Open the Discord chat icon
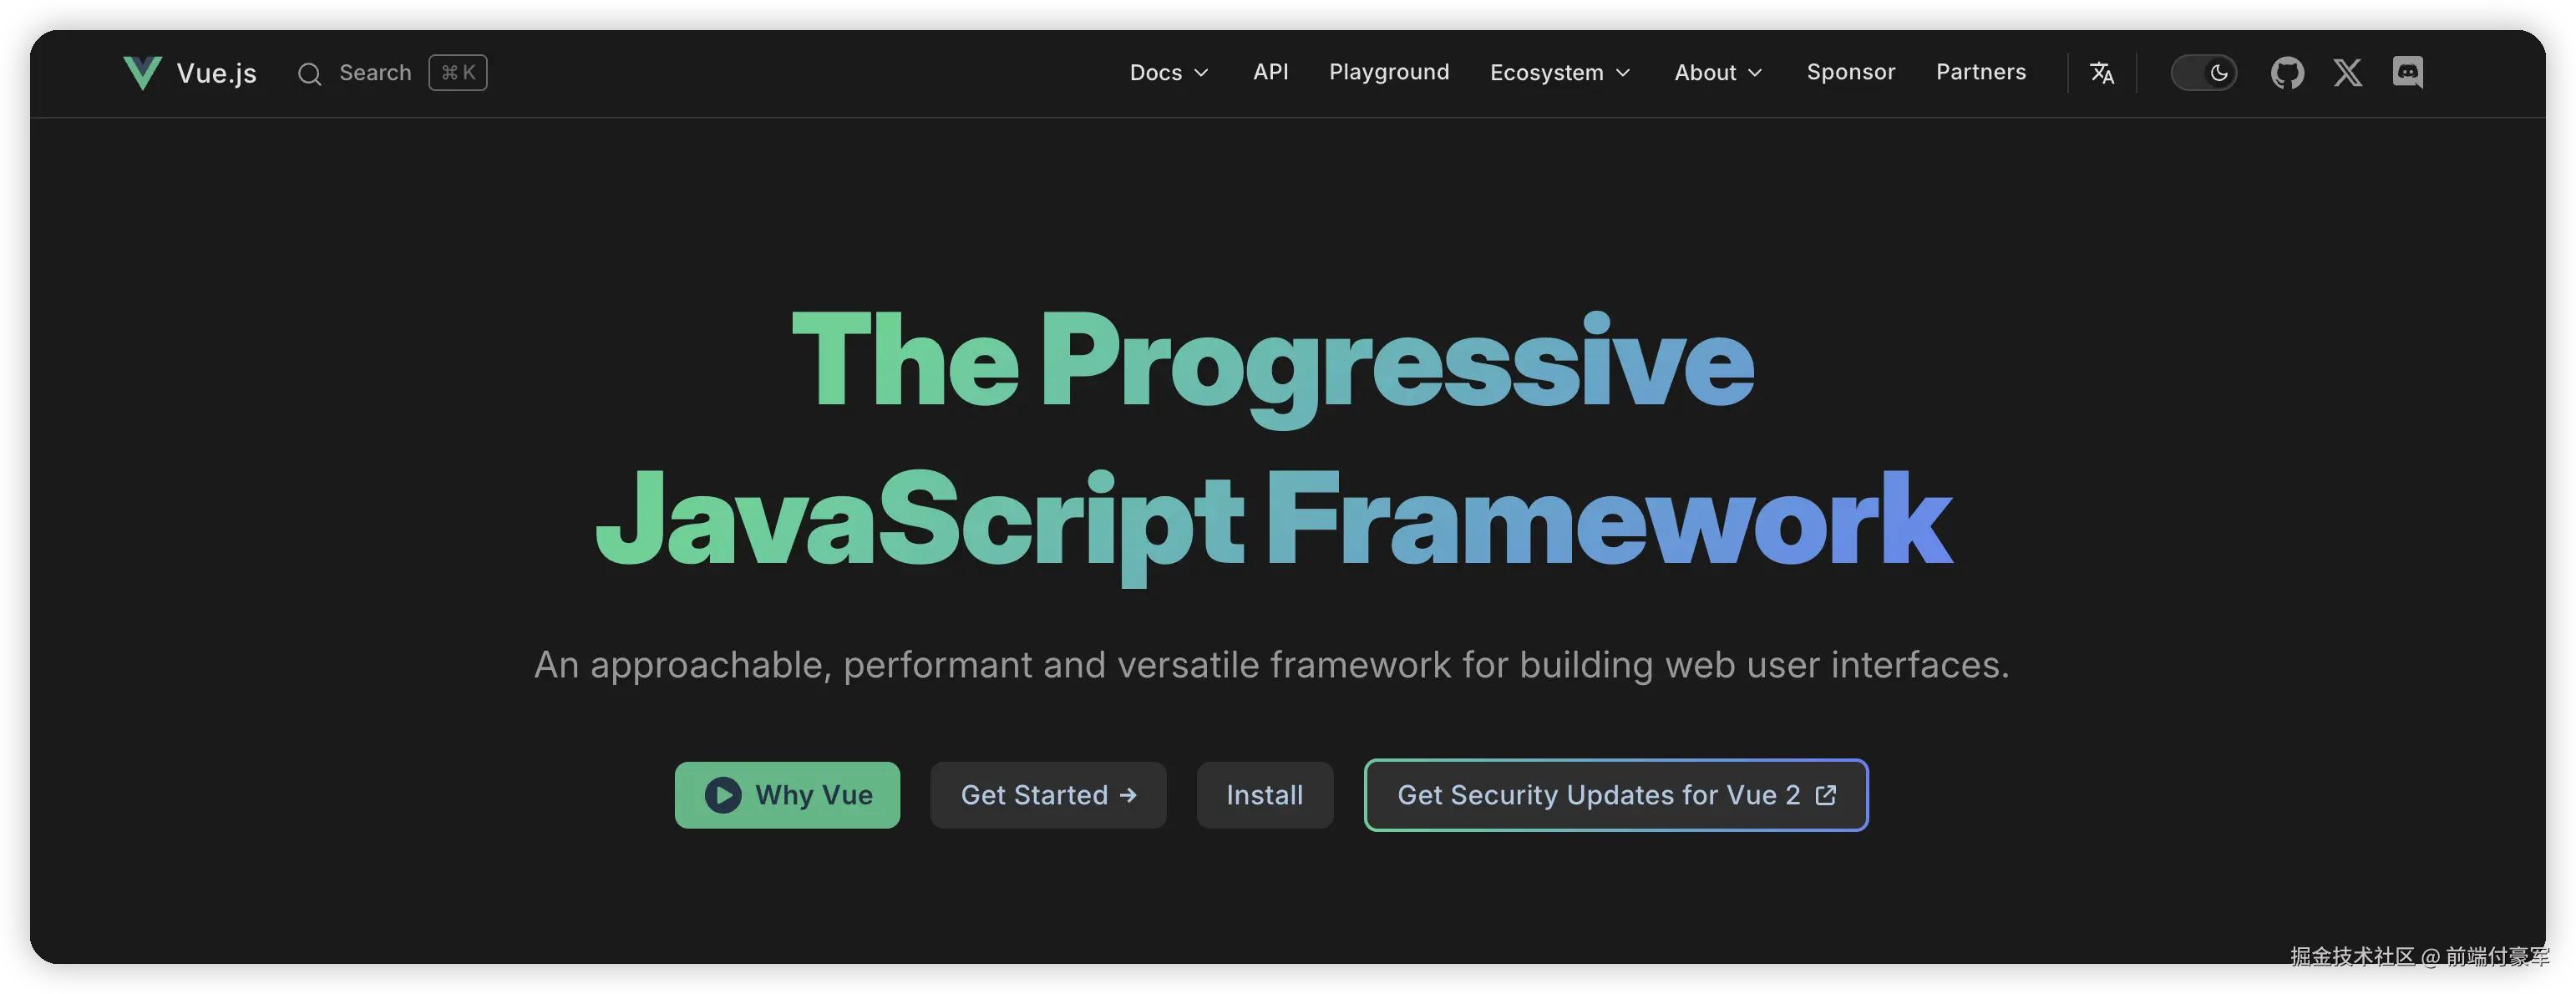Screen dimensions: 2576x994 coord(2407,72)
